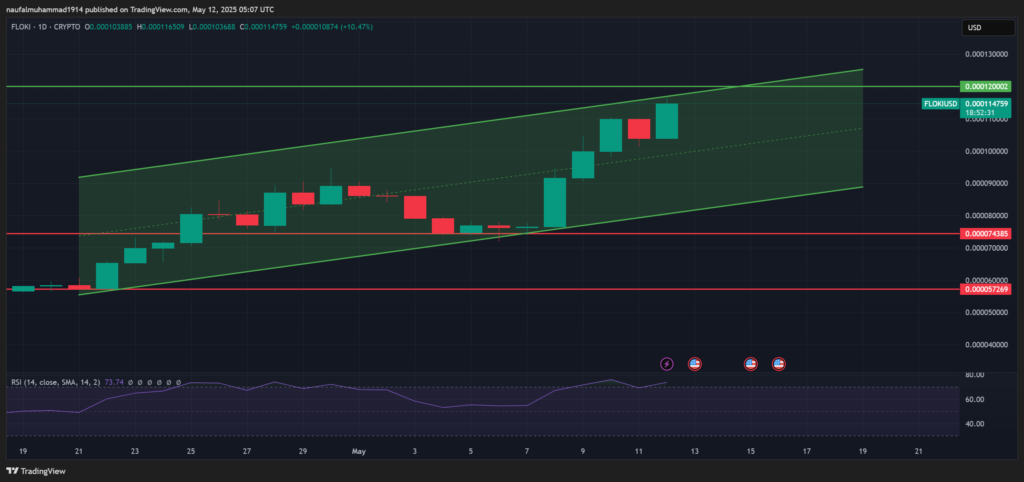Click the May label on the date axis
This screenshot has height=482, width=1024.
click(359, 451)
